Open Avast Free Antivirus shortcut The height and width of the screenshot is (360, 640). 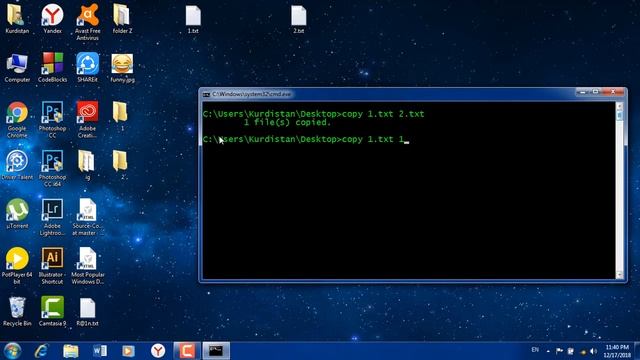click(87, 22)
